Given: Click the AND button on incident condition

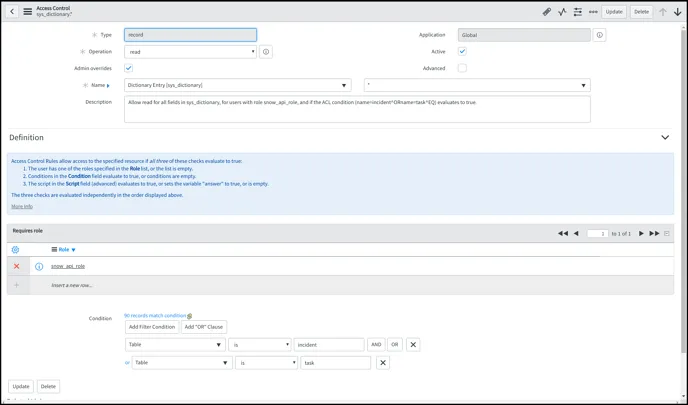Looking at the screenshot, I should (376, 345).
